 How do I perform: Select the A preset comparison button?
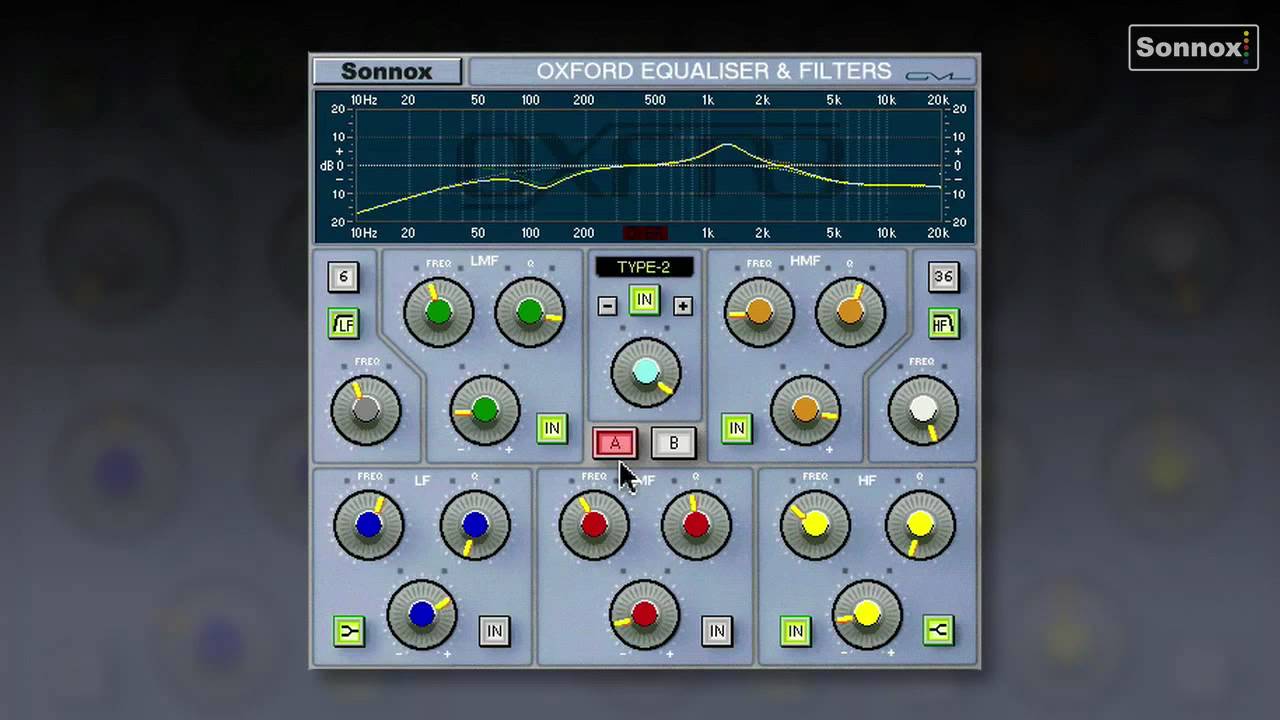tap(615, 443)
